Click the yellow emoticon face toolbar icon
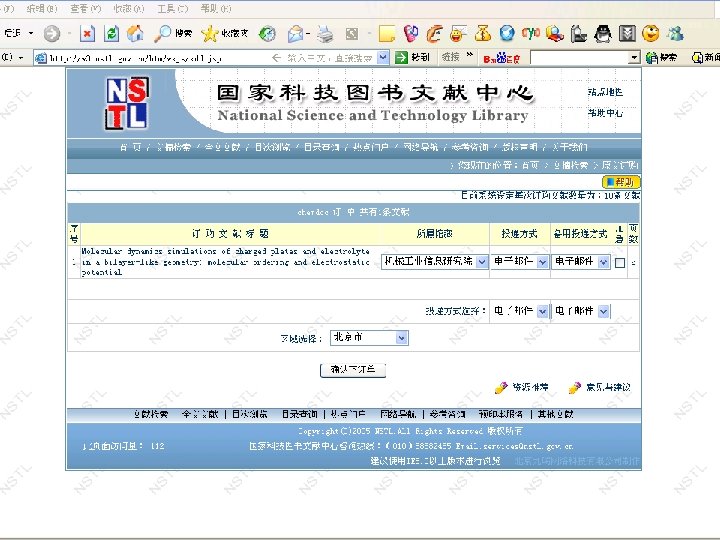This screenshot has height=540, width=720. (651, 33)
